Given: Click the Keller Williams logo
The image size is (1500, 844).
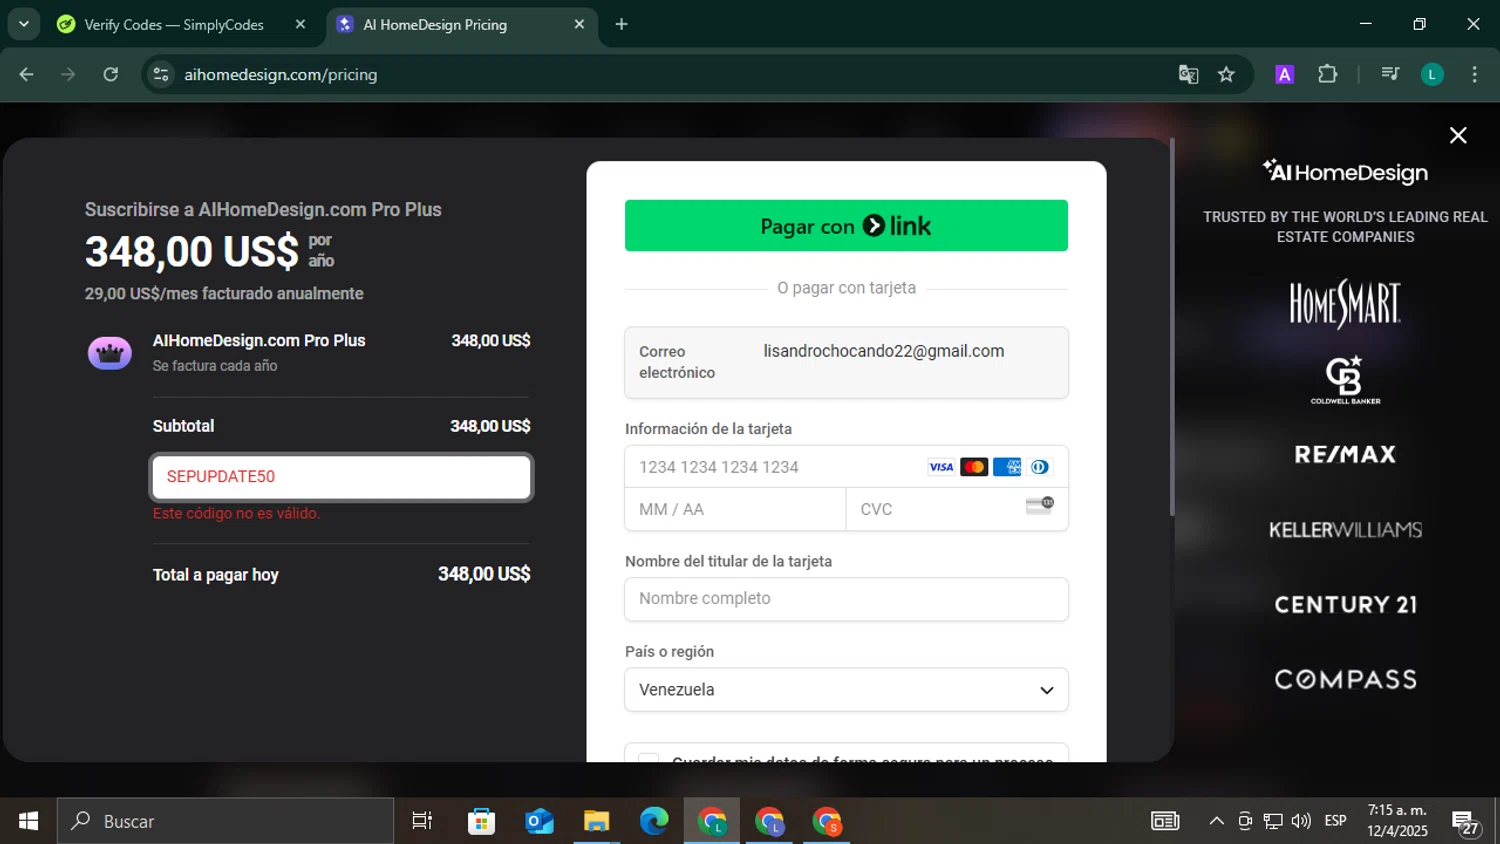Looking at the screenshot, I should coord(1345,530).
